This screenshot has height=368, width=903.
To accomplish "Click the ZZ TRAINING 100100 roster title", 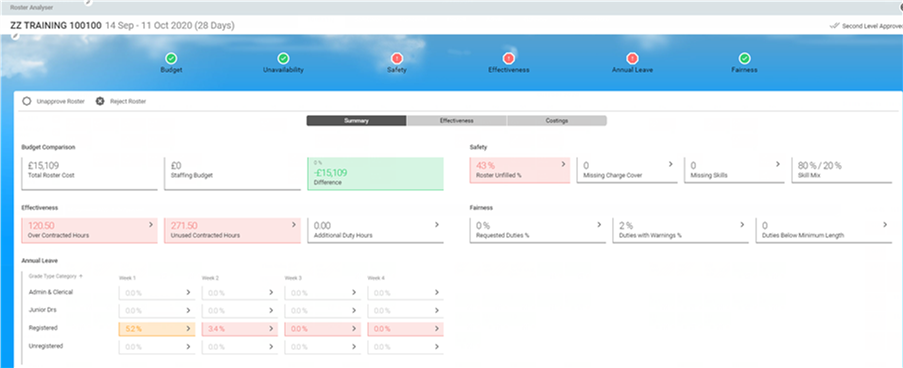I will (56, 26).
